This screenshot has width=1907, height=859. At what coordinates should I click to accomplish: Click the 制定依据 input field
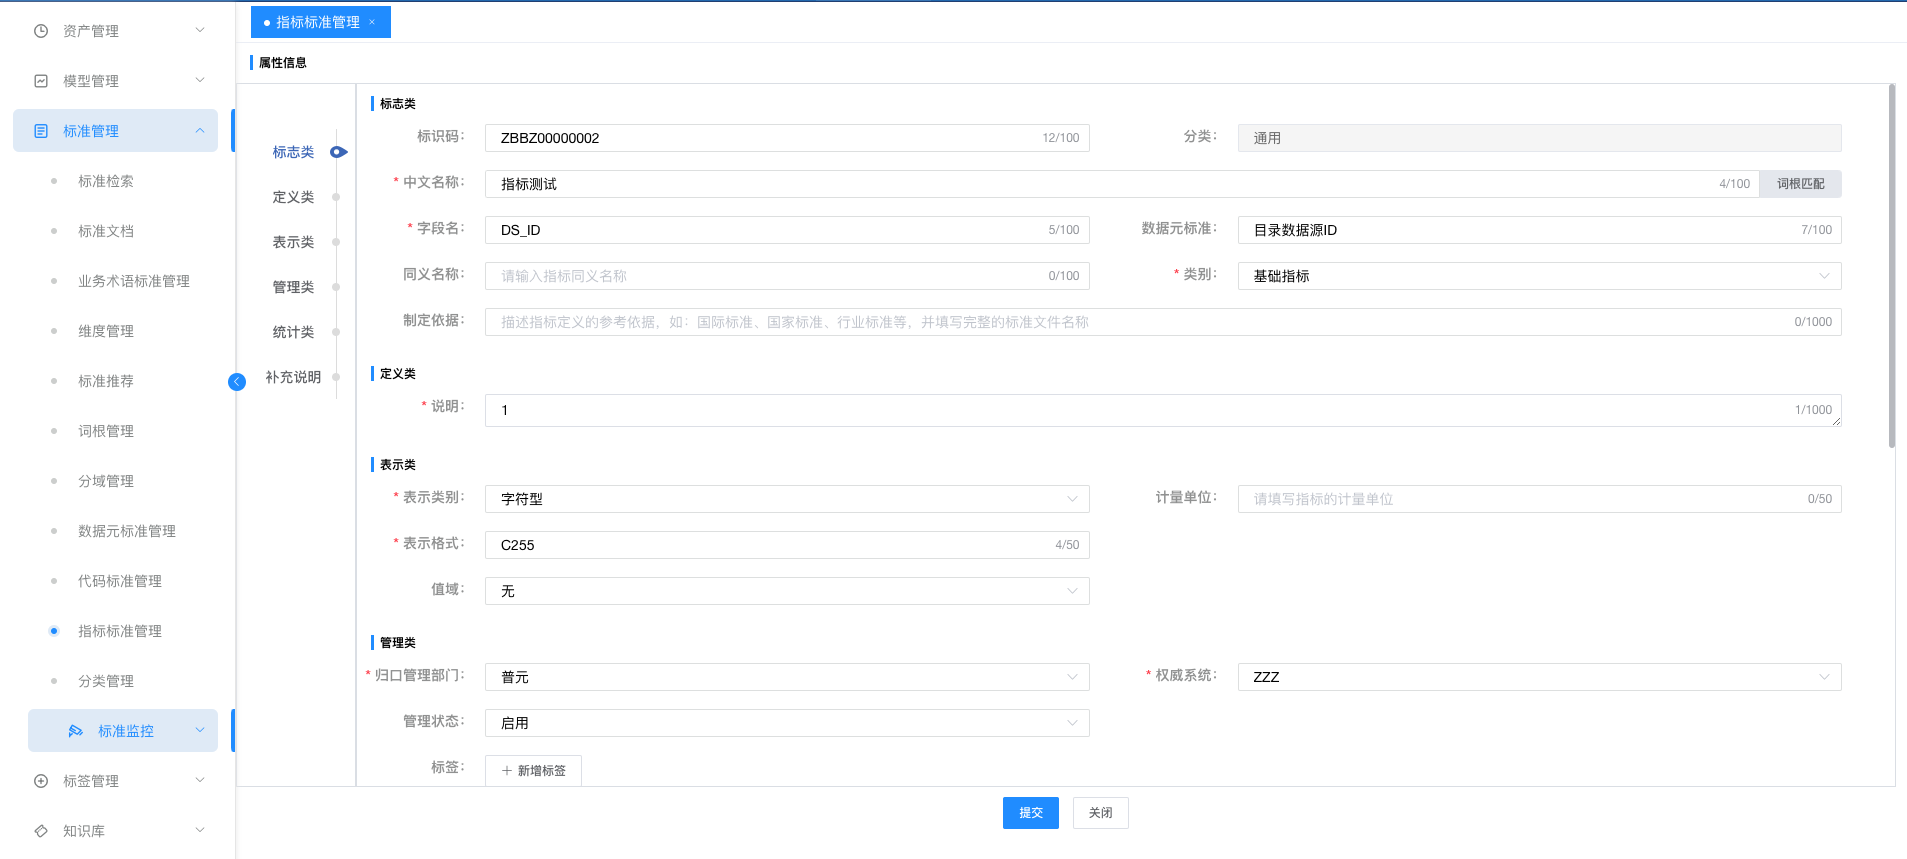click(x=1163, y=322)
